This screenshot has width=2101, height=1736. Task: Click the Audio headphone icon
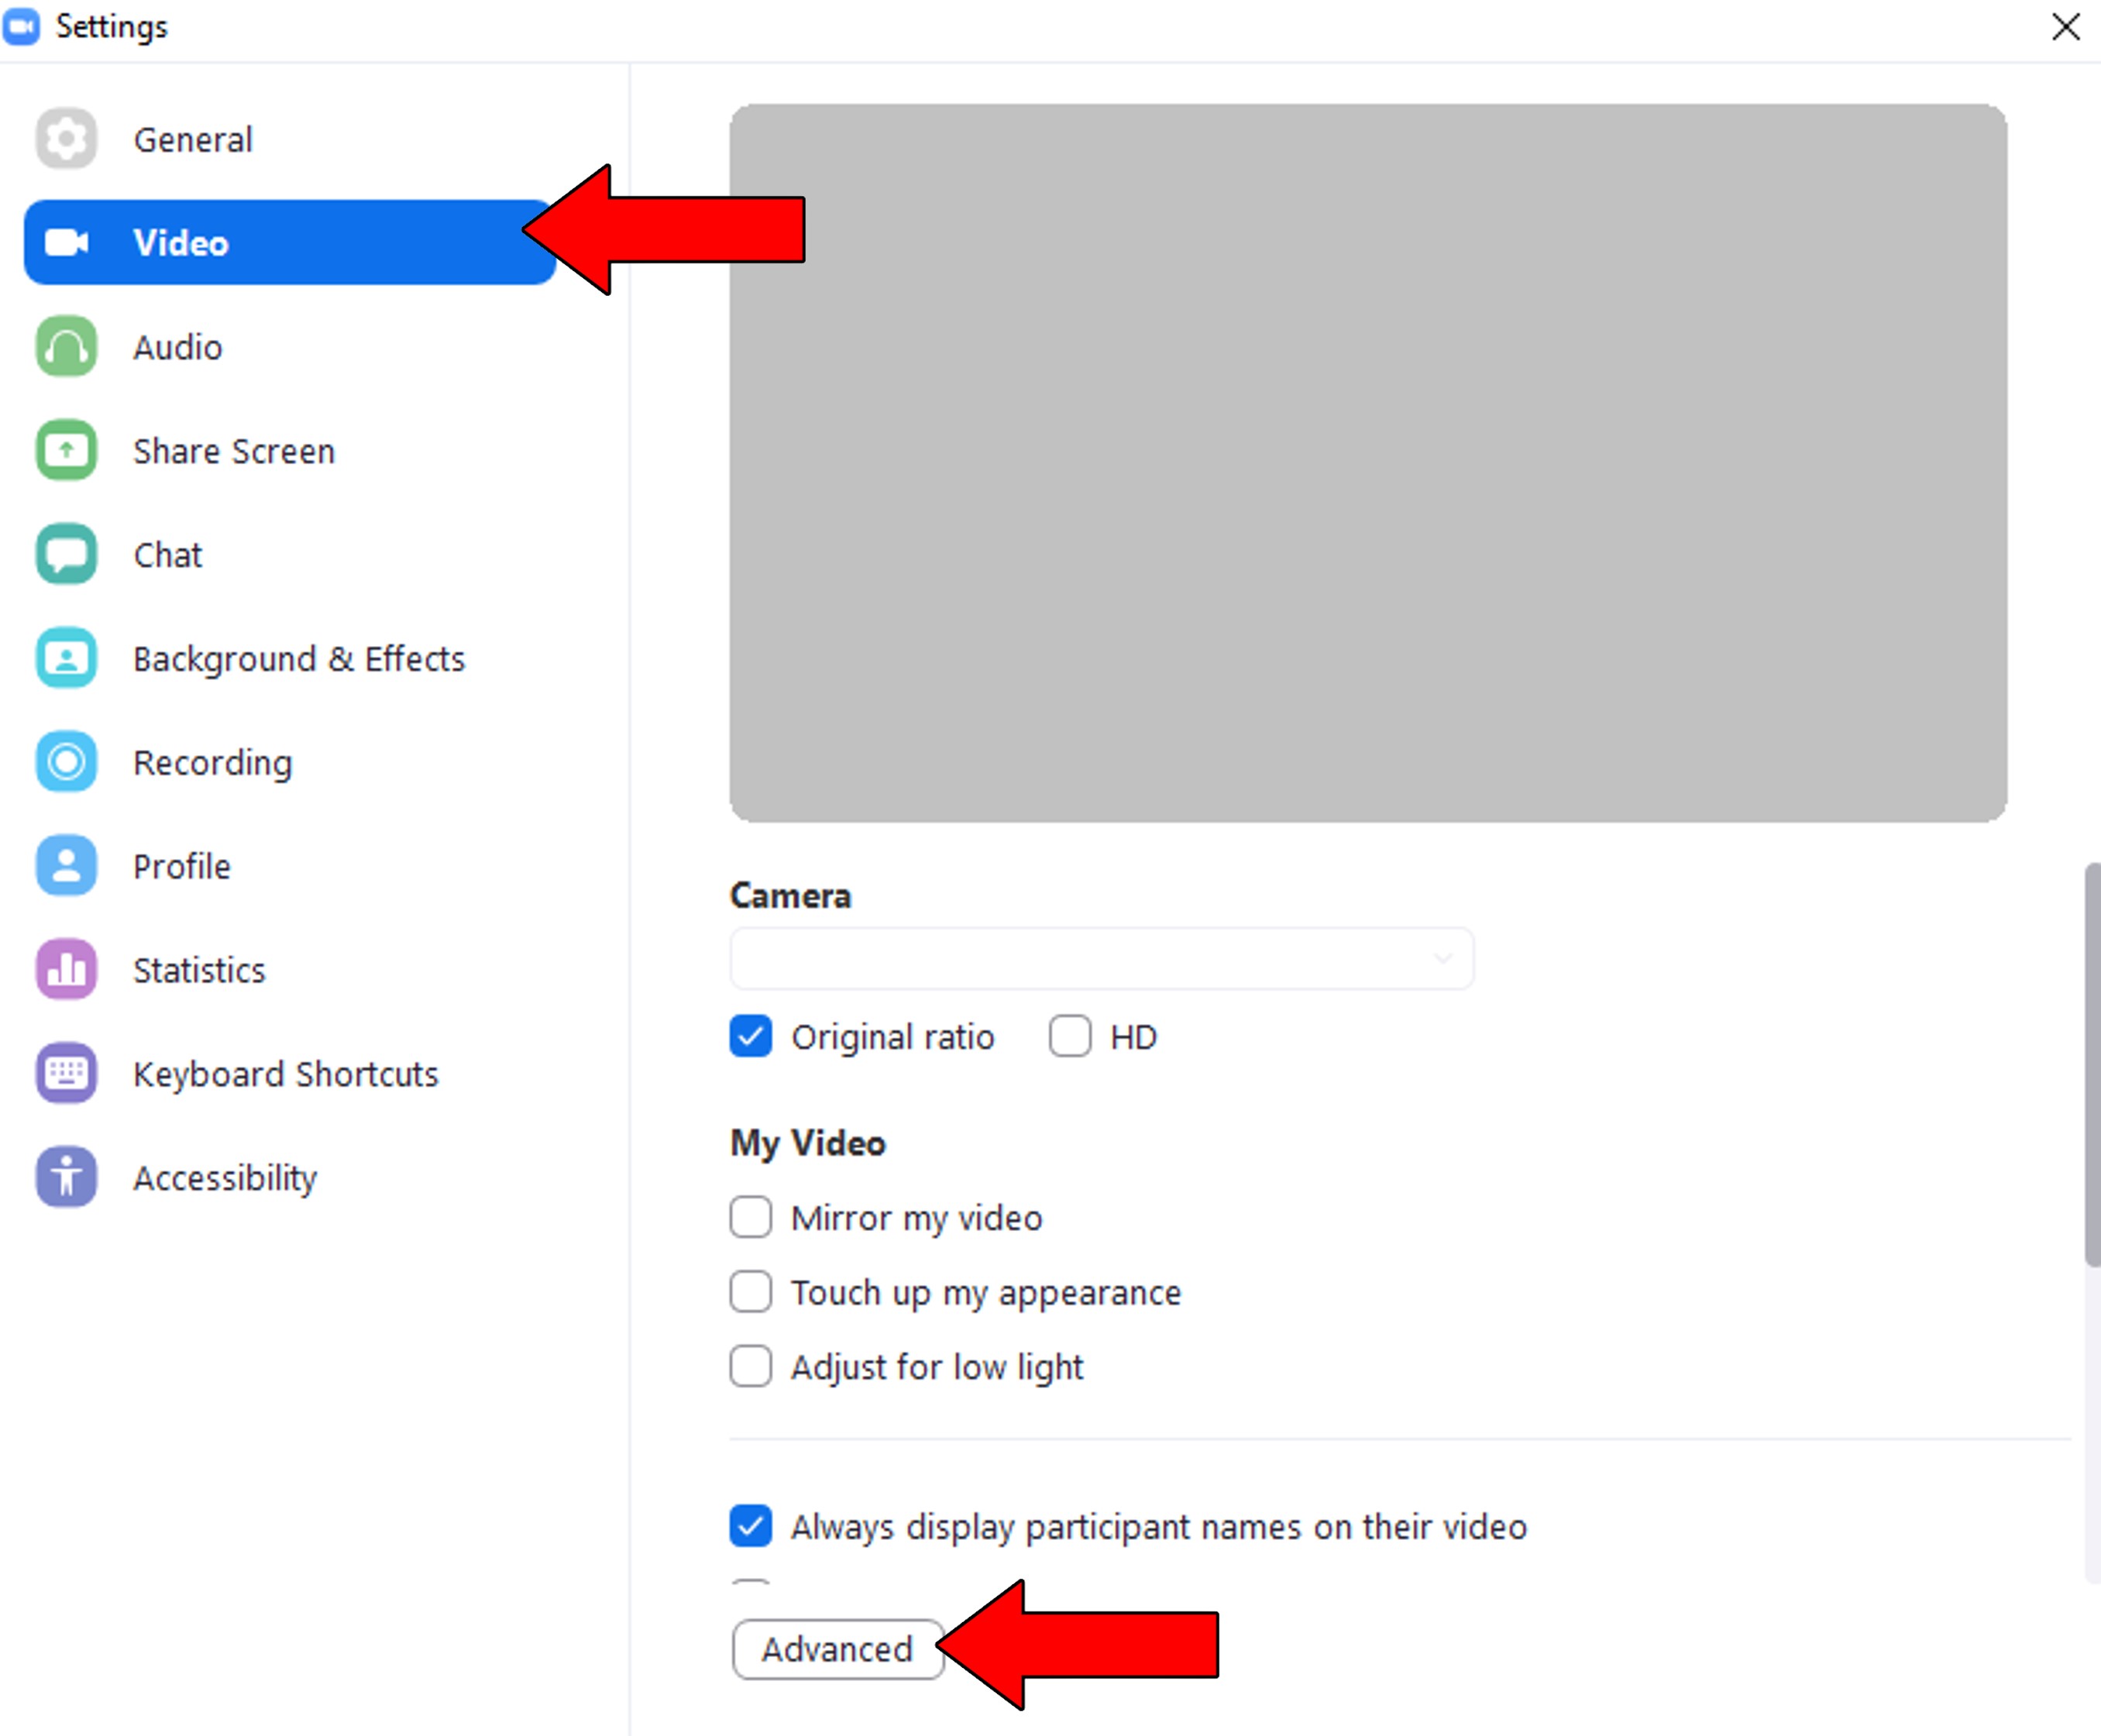(x=65, y=347)
